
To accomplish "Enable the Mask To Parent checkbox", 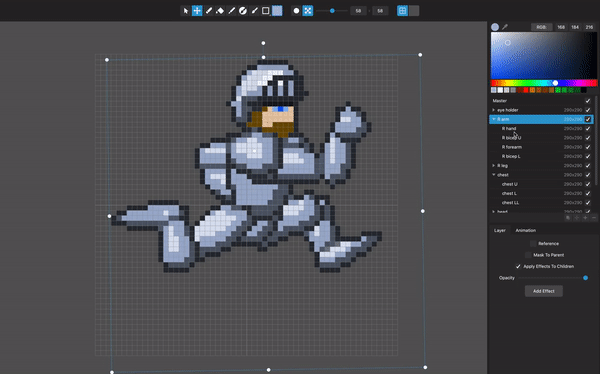I will point(528,255).
